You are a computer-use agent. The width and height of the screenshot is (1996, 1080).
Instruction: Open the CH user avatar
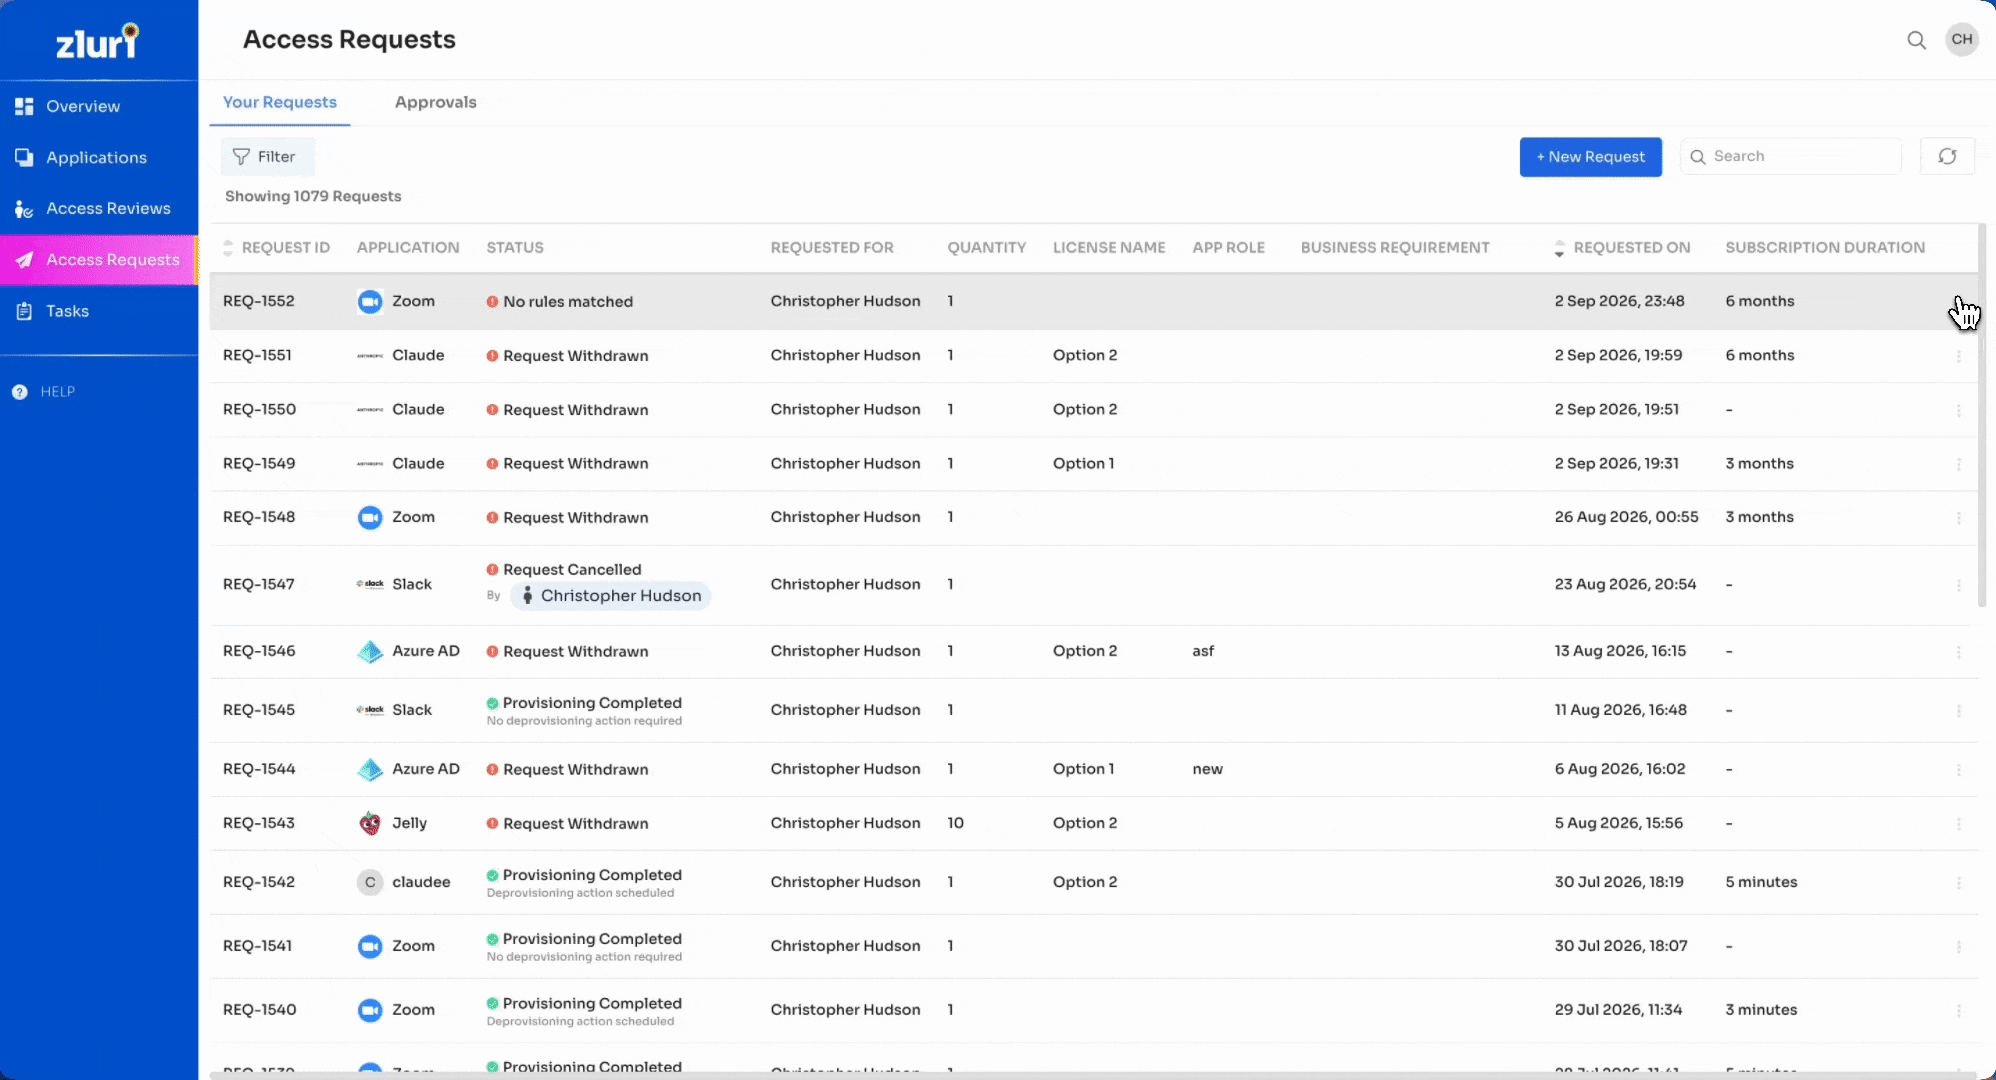click(1962, 40)
